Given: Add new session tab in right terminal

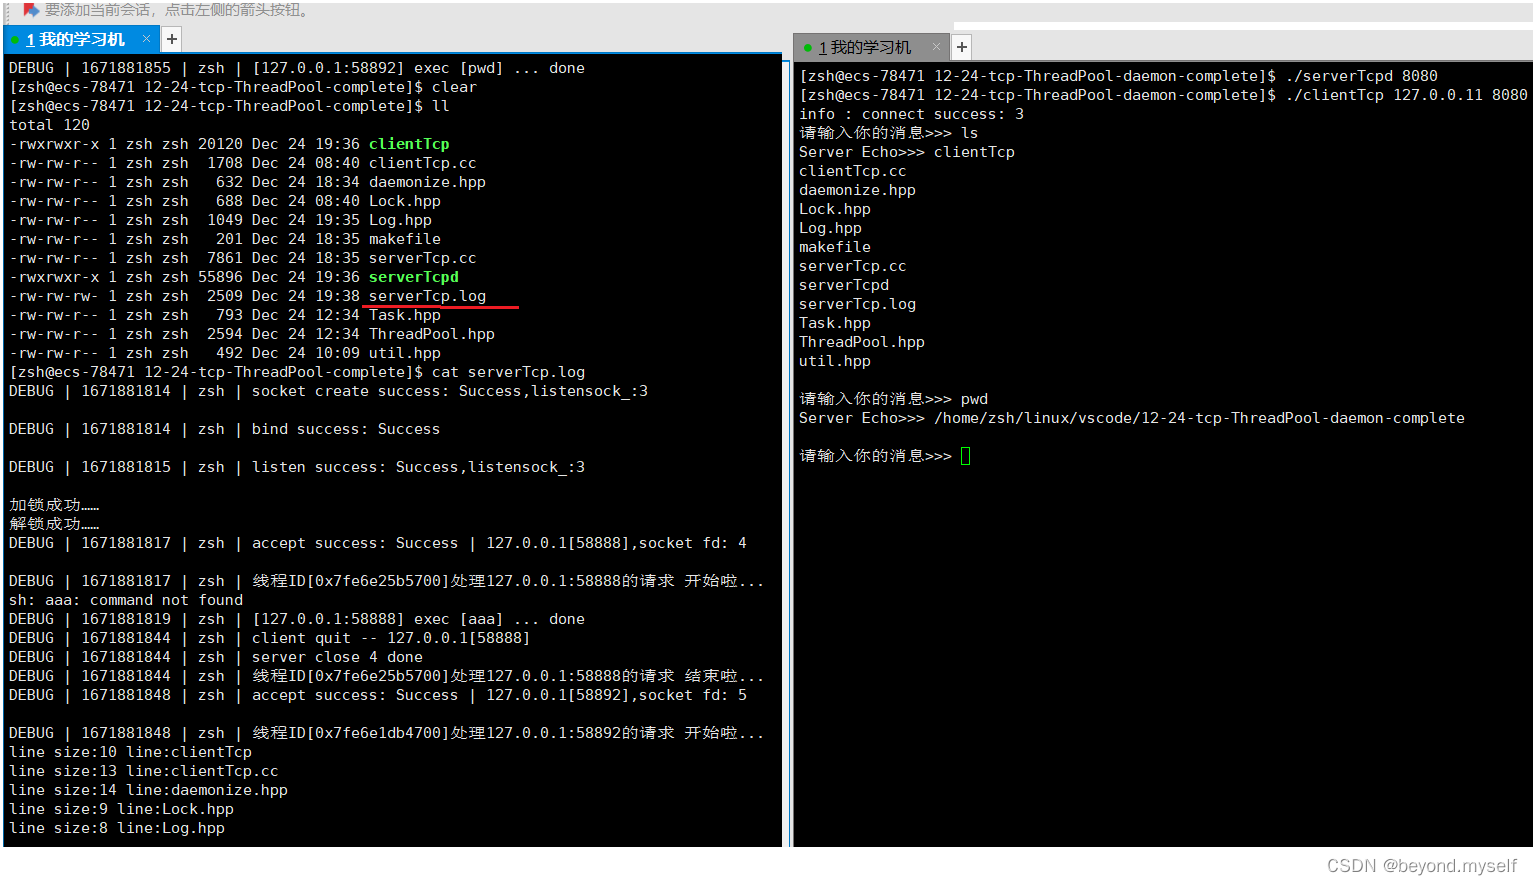Looking at the screenshot, I should 962,47.
